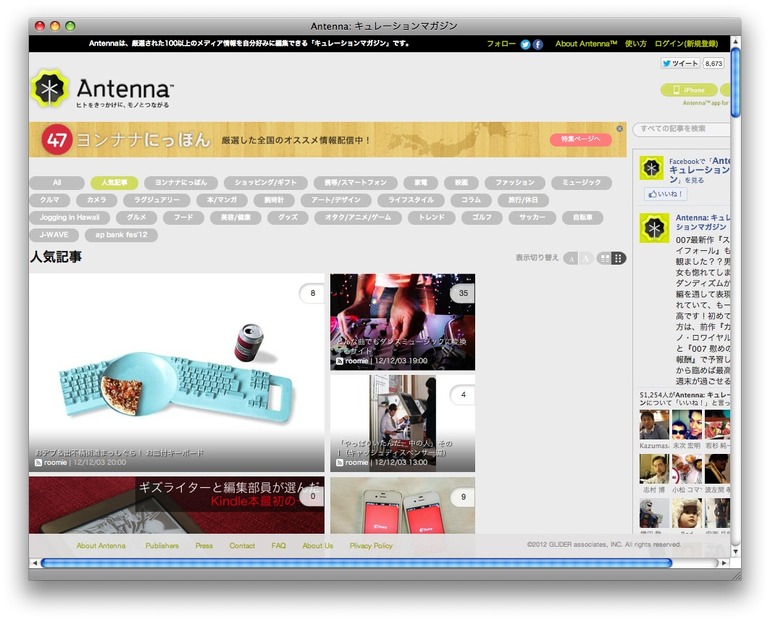
Task: Select the フード category
Action: (184, 217)
